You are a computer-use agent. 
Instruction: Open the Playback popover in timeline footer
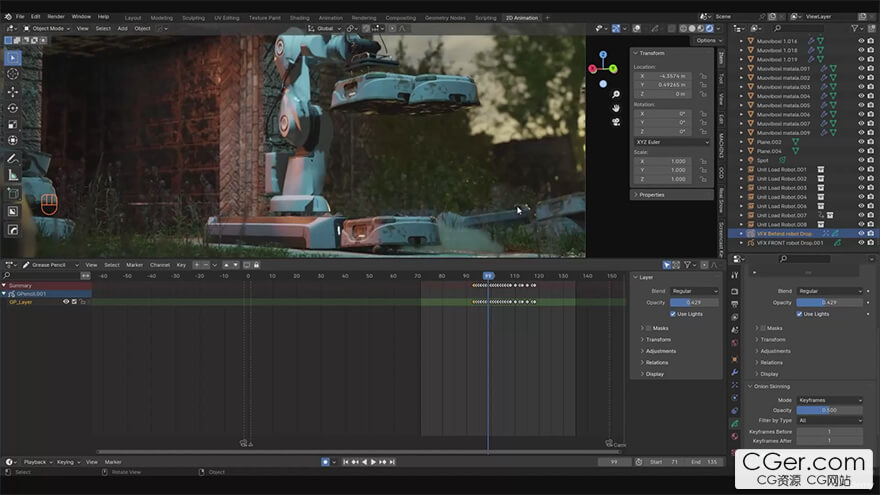point(38,462)
